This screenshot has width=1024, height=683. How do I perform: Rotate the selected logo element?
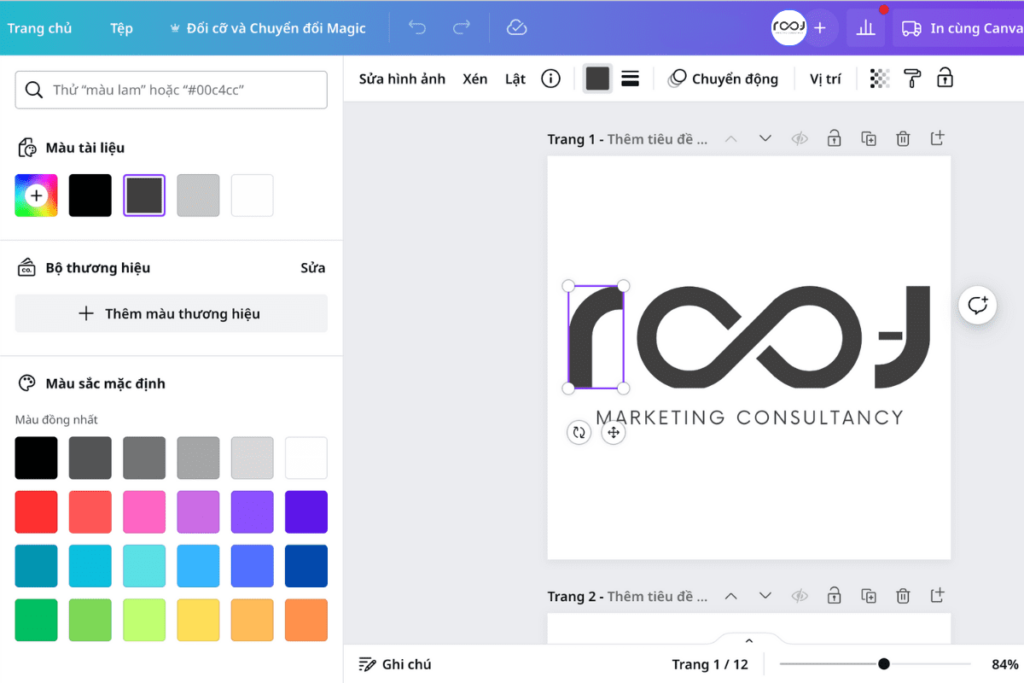(x=579, y=432)
